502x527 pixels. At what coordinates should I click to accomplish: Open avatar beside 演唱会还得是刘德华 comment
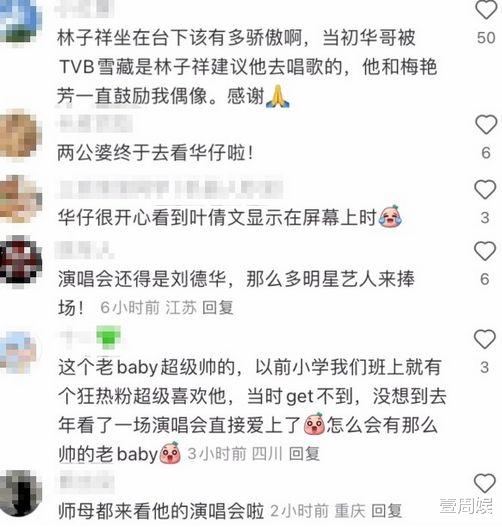20,262
